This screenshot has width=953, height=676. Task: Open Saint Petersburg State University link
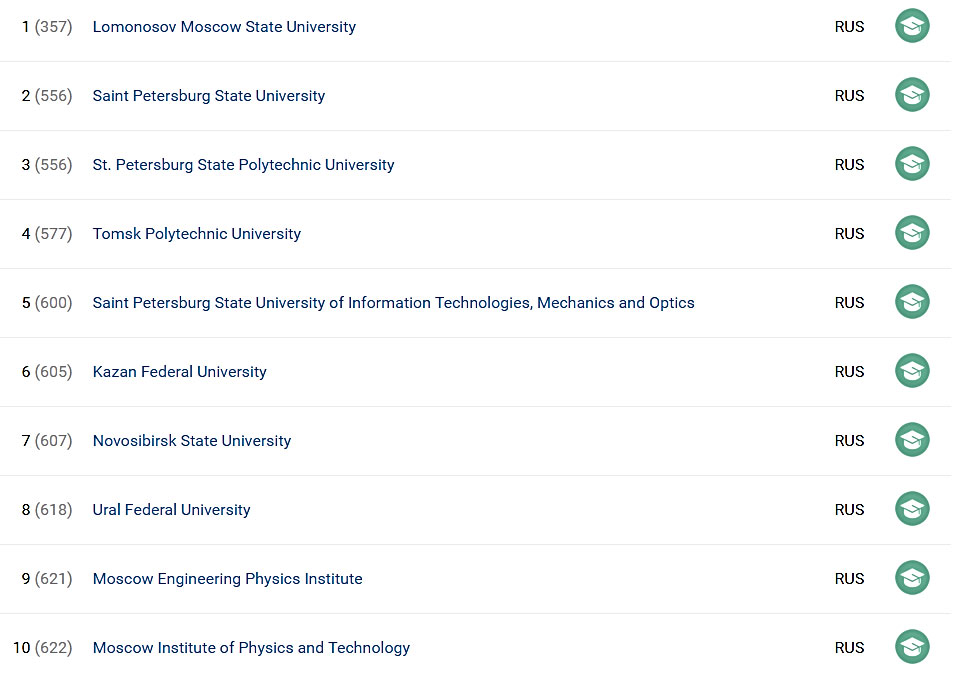pos(208,96)
